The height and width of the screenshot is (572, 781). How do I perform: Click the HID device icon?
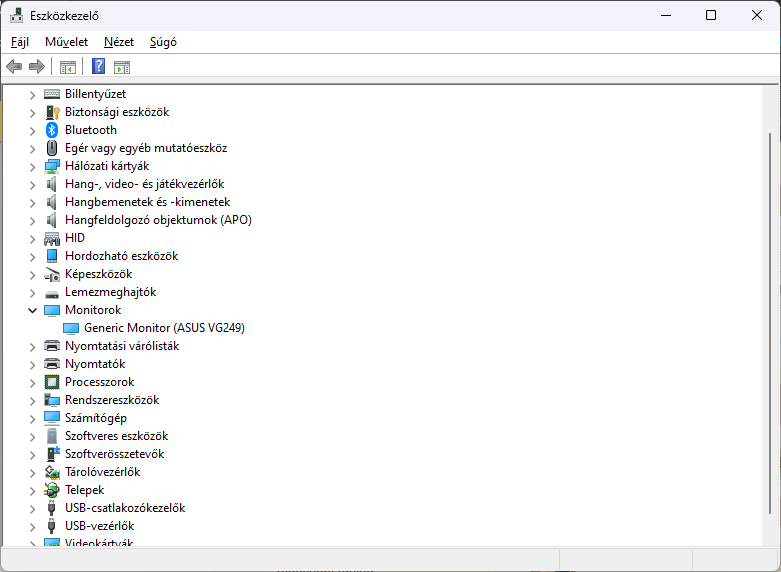(52, 239)
